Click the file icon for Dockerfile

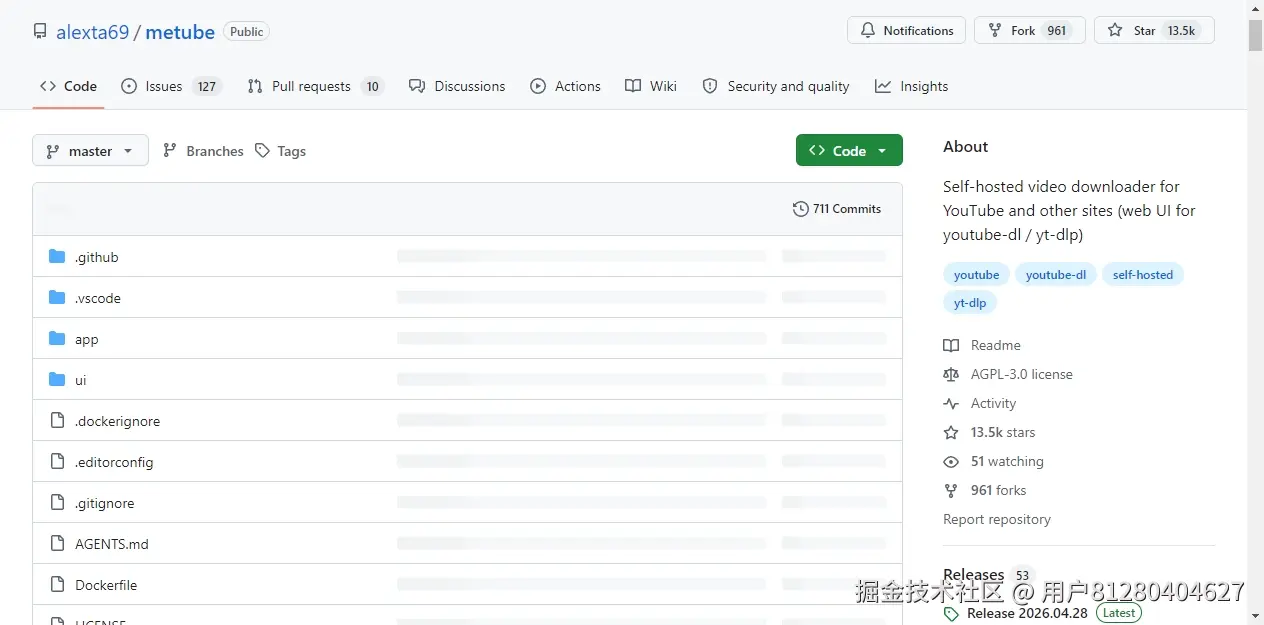[57, 585]
